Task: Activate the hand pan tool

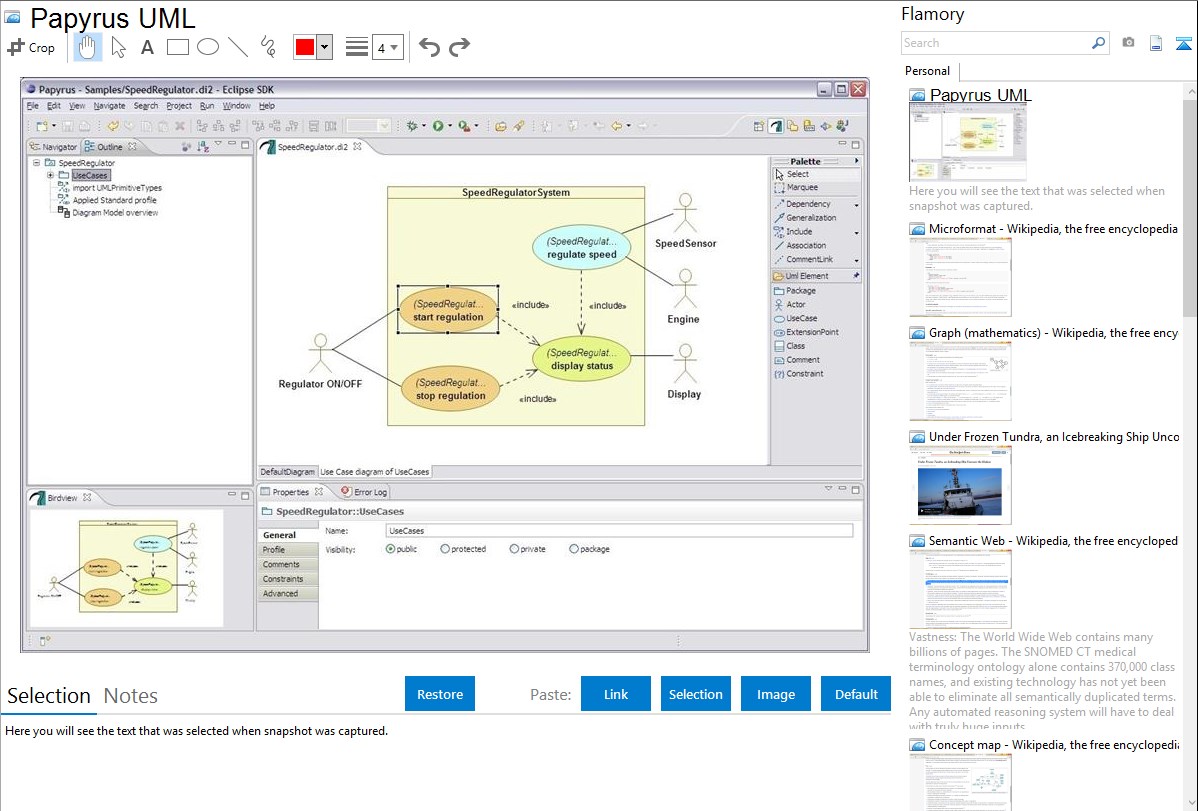Action: coord(87,47)
